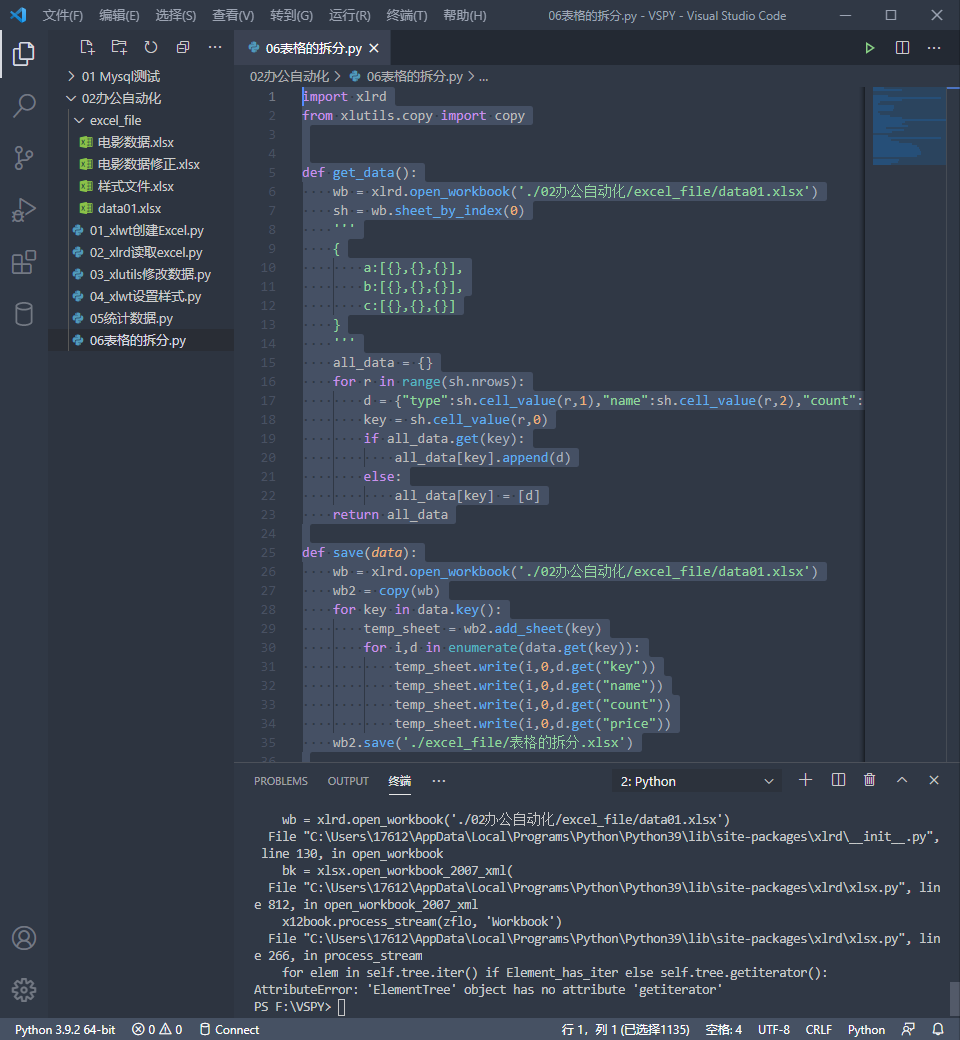Create a new terminal with plus icon
This screenshot has height=1040, width=960.
pos(805,780)
